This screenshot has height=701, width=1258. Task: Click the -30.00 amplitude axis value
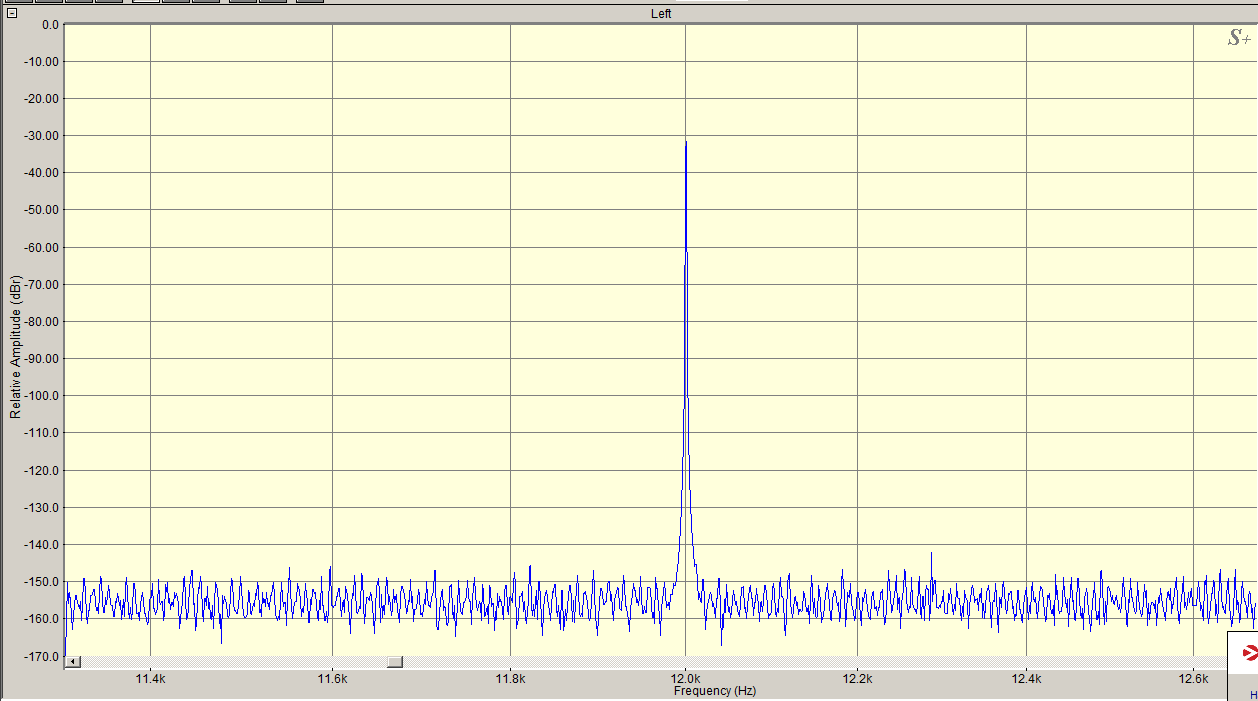43,136
